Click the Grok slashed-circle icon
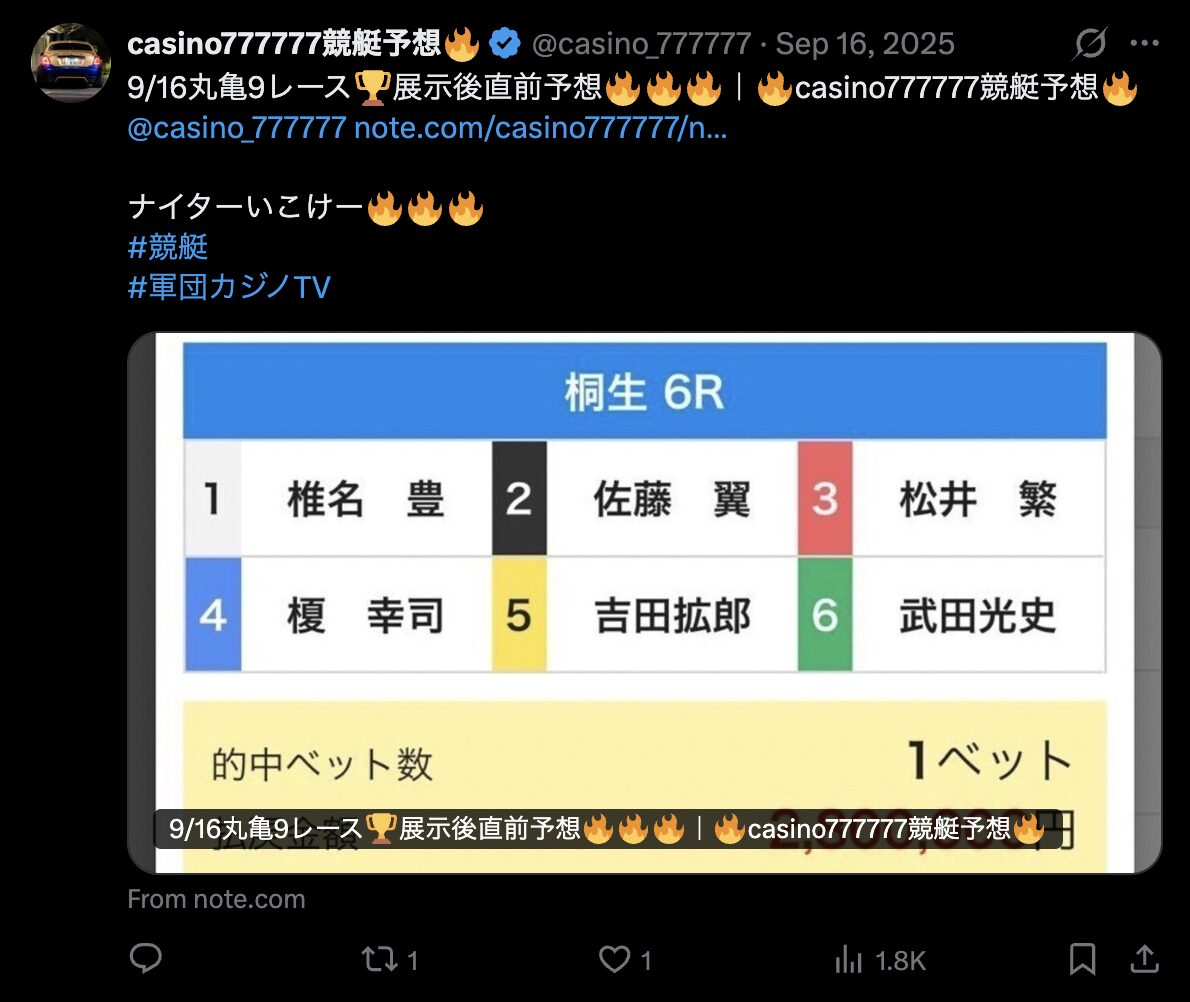 1091,43
